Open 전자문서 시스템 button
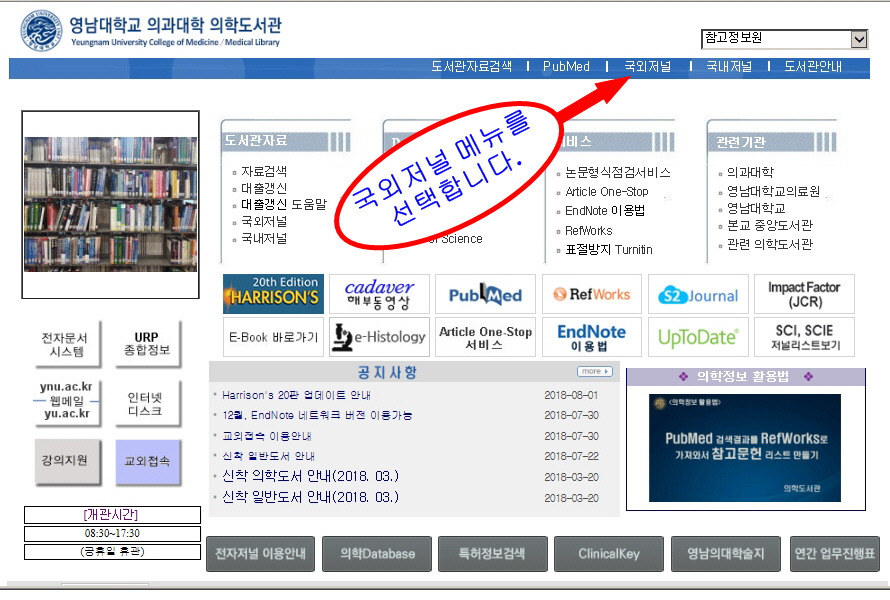890x600 pixels. coord(66,344)
